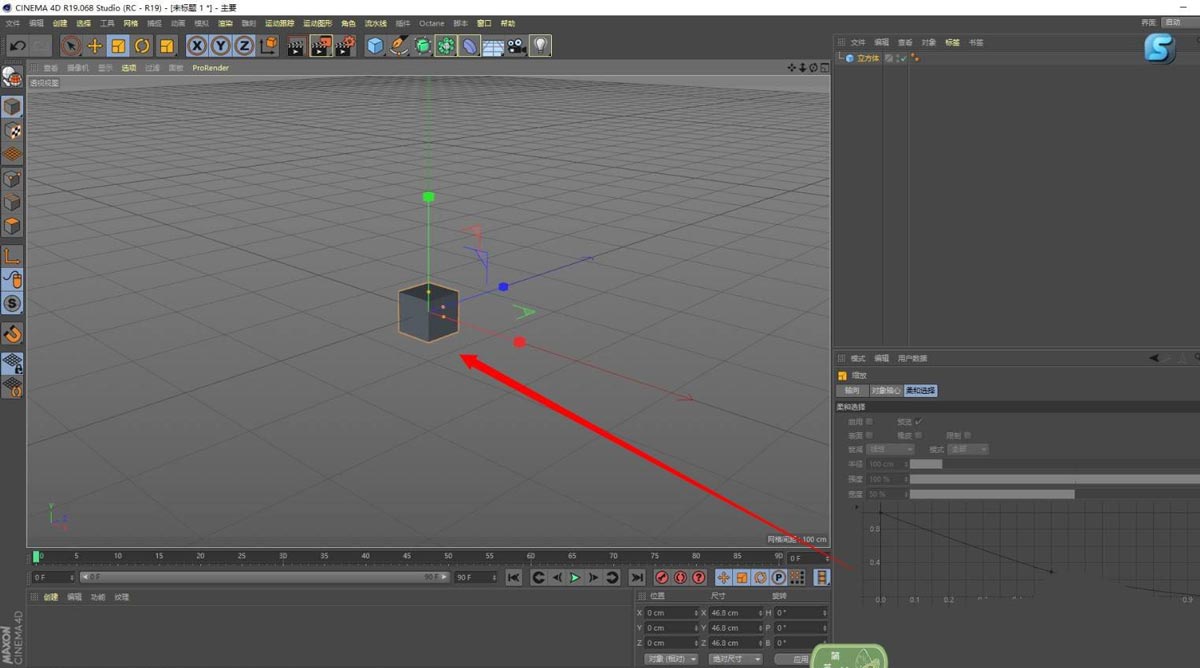The width and height of the screenshot is (1200, 668).
Task: Toggle the 预览 checkbox
Action: (918, 422)
